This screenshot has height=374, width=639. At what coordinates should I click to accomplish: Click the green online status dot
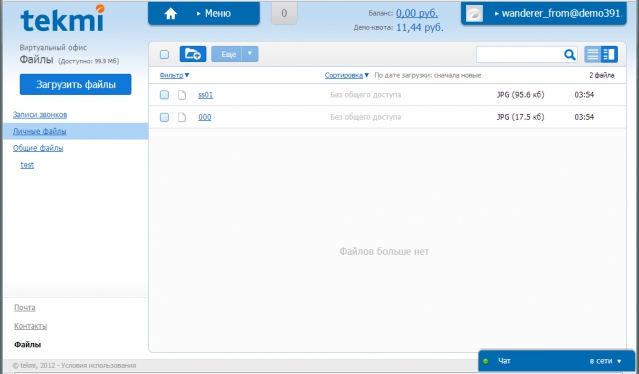pos(485,361)
